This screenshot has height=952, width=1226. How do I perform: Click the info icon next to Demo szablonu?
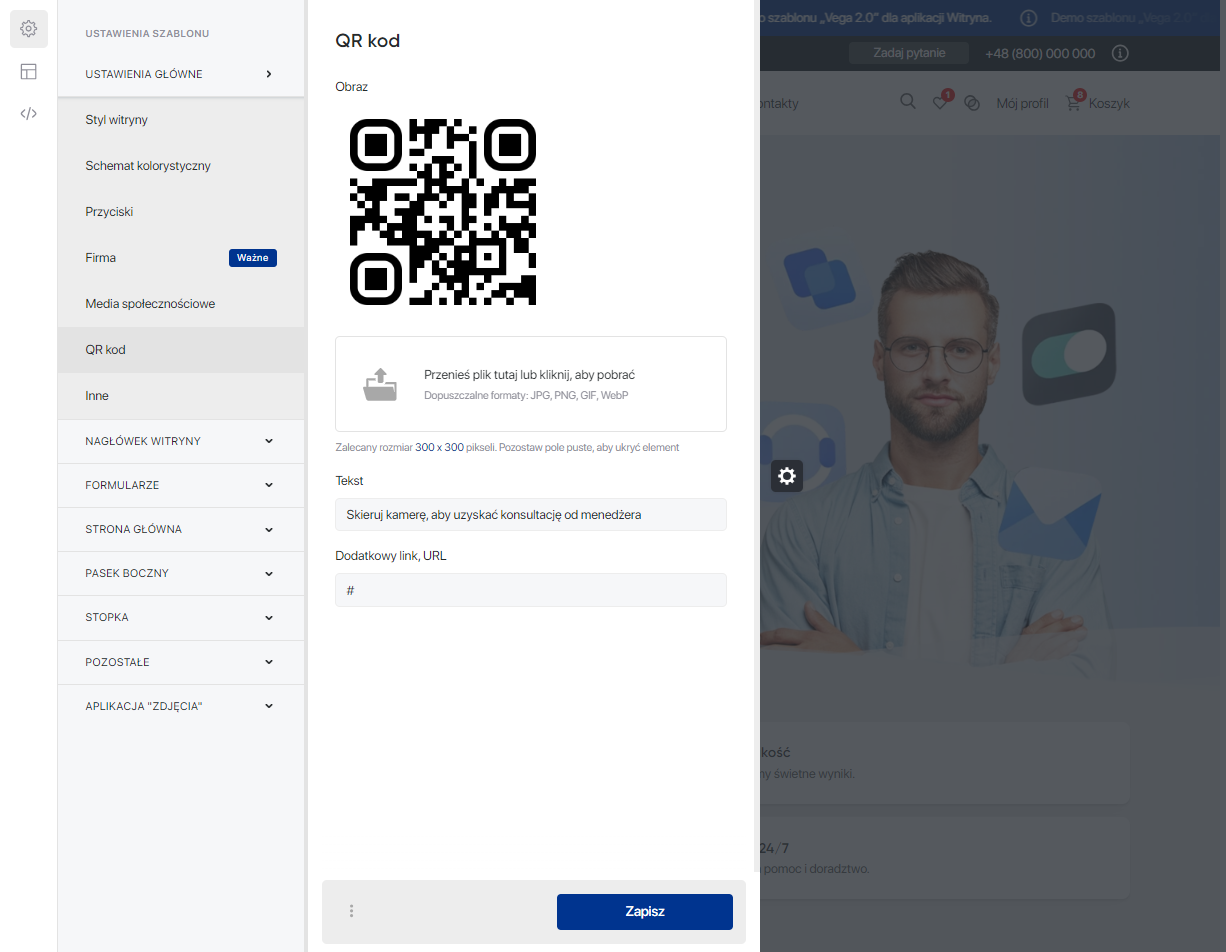tap(1029, 17)
